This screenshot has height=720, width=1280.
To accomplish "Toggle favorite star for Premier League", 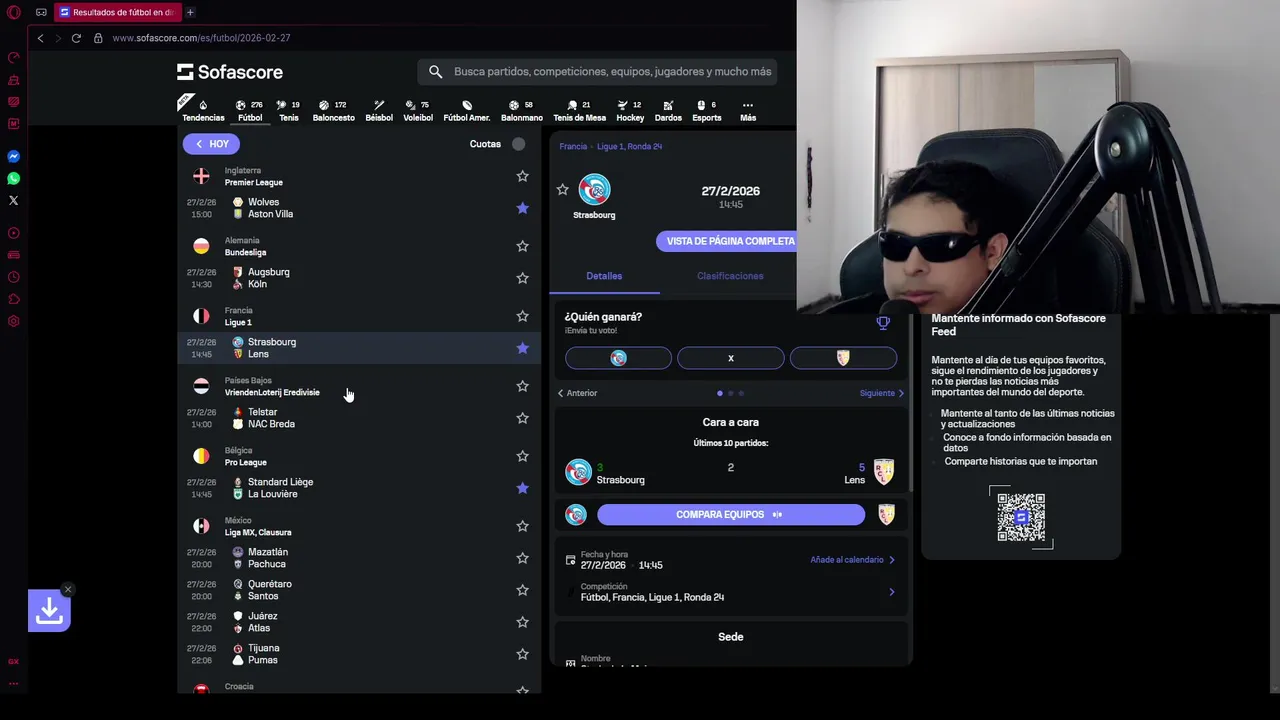I will (522, 176).
